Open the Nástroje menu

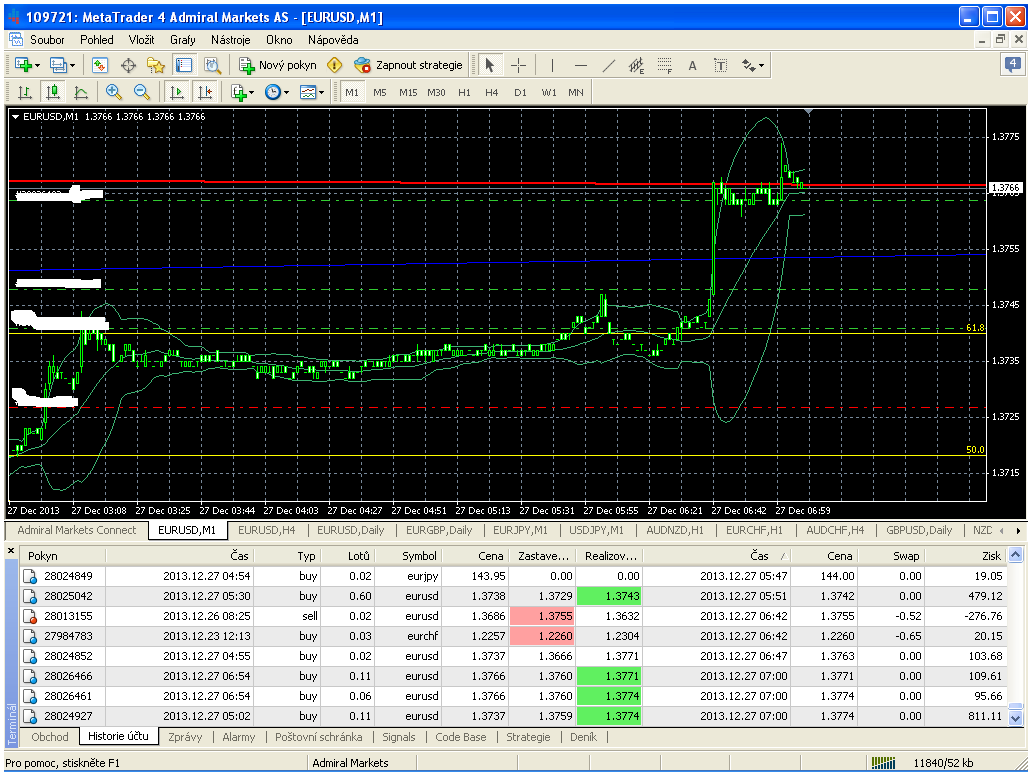tap(230, 39)
